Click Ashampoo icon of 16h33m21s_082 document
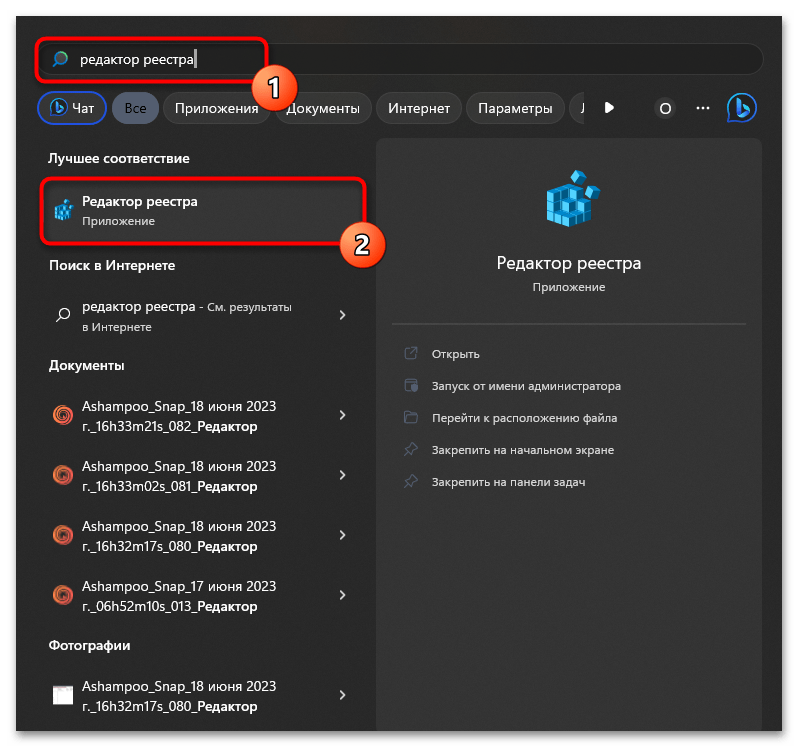The image size is (798, 747). point(63,415)
